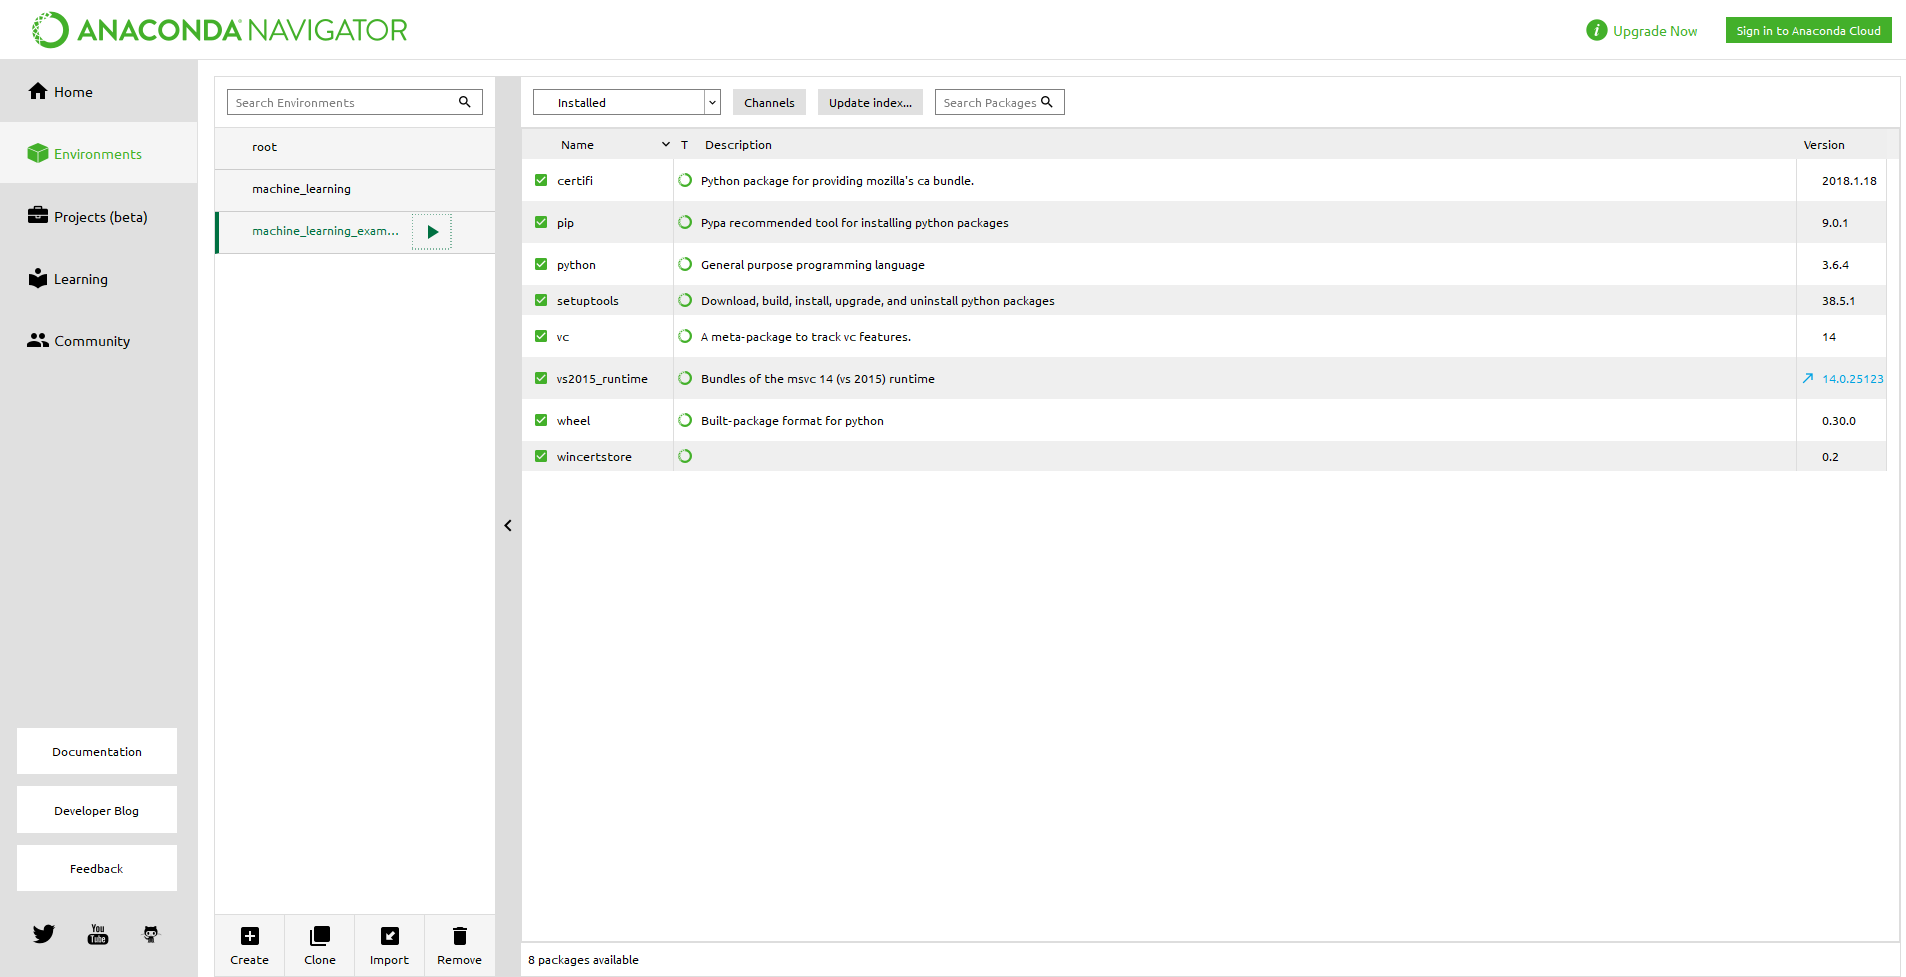Click the type circle icon for setuptools
This screenshot has width=1906, height=977.
click(685, 301)
